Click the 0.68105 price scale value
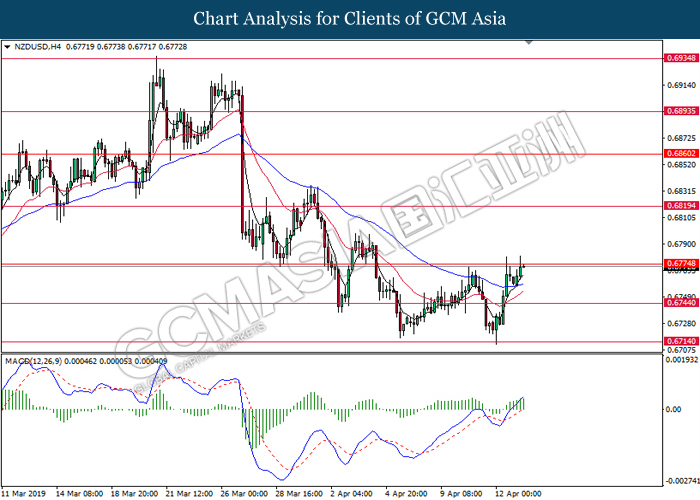This screenshot has width=700, height=500. 682,218
